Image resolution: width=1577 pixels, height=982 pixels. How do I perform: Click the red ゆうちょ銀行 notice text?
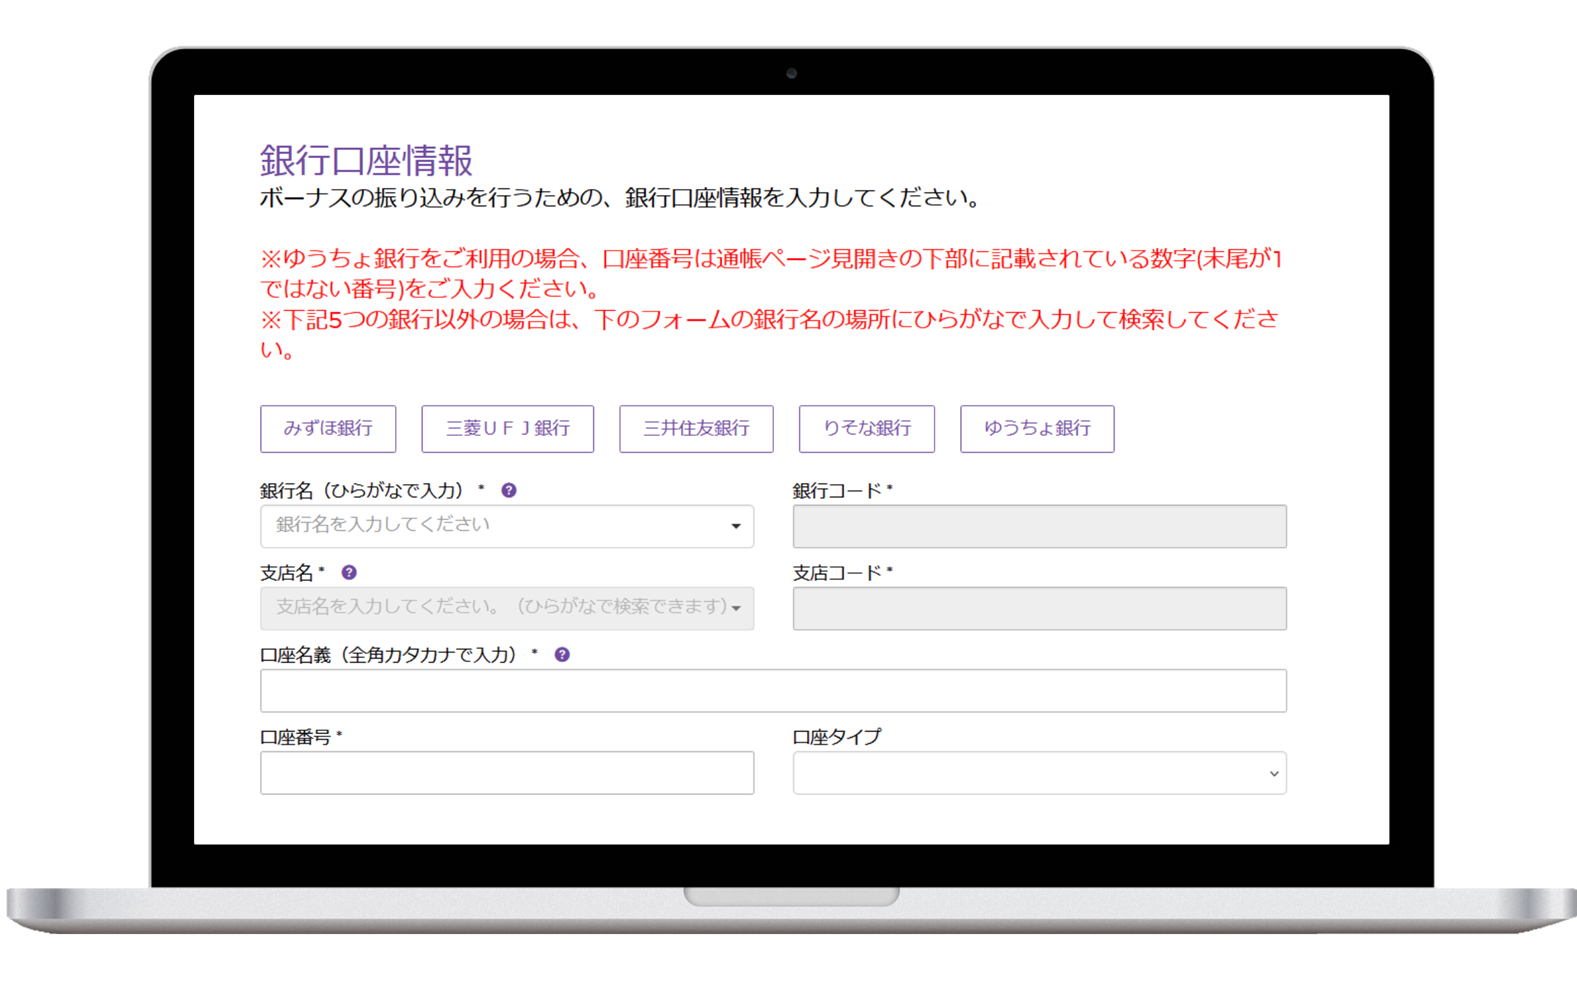[770, 273]
